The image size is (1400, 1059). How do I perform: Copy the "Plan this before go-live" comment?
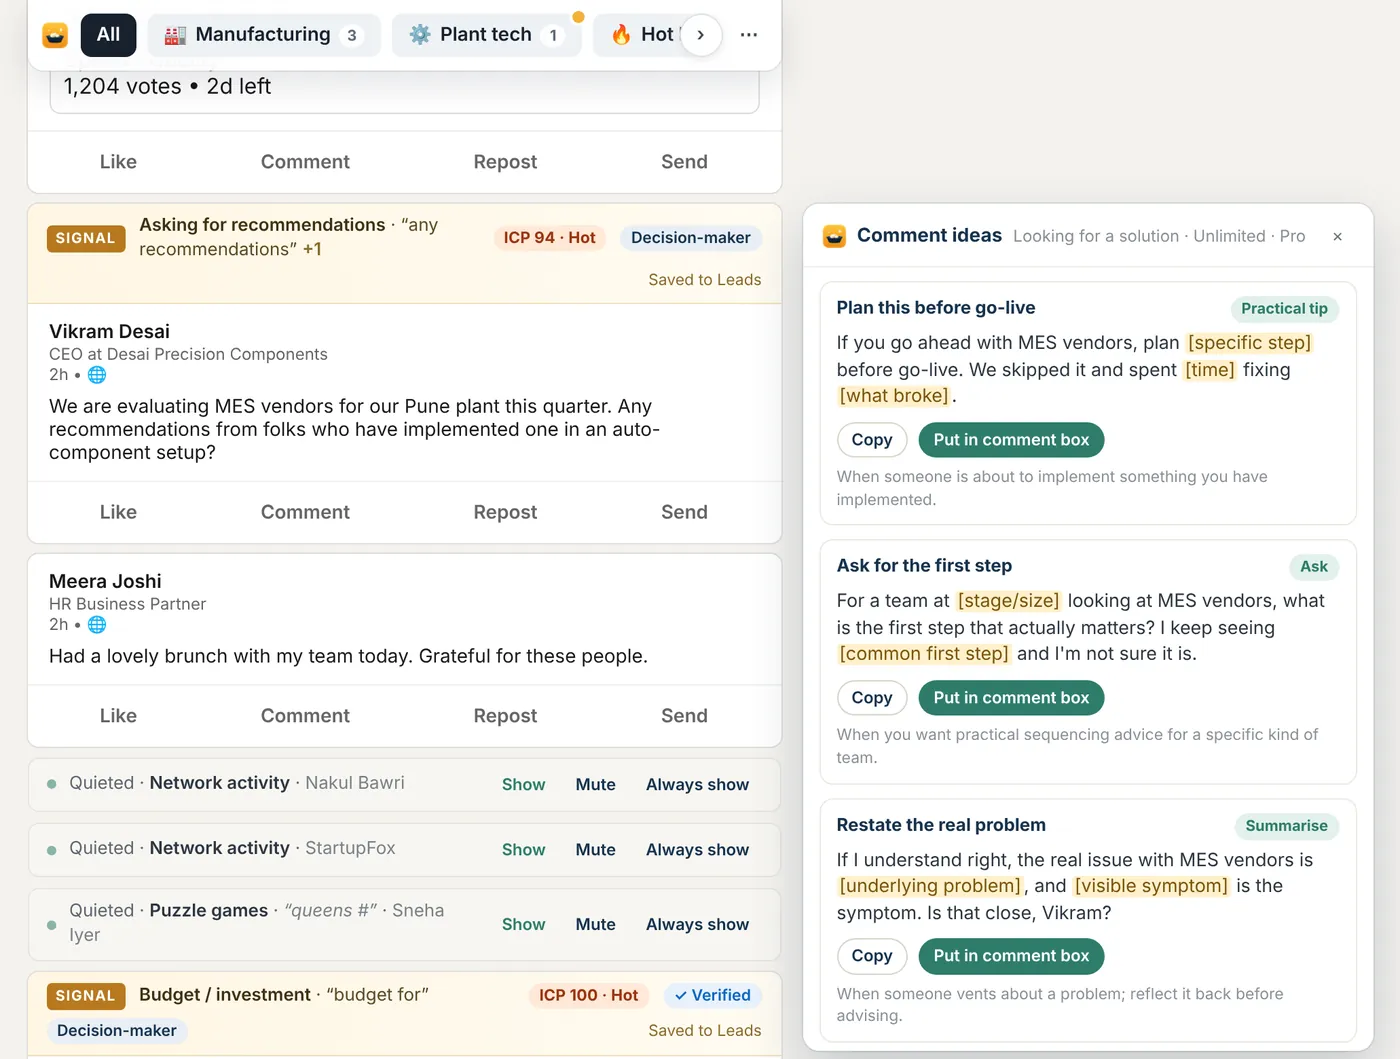(x=872, y=440)
